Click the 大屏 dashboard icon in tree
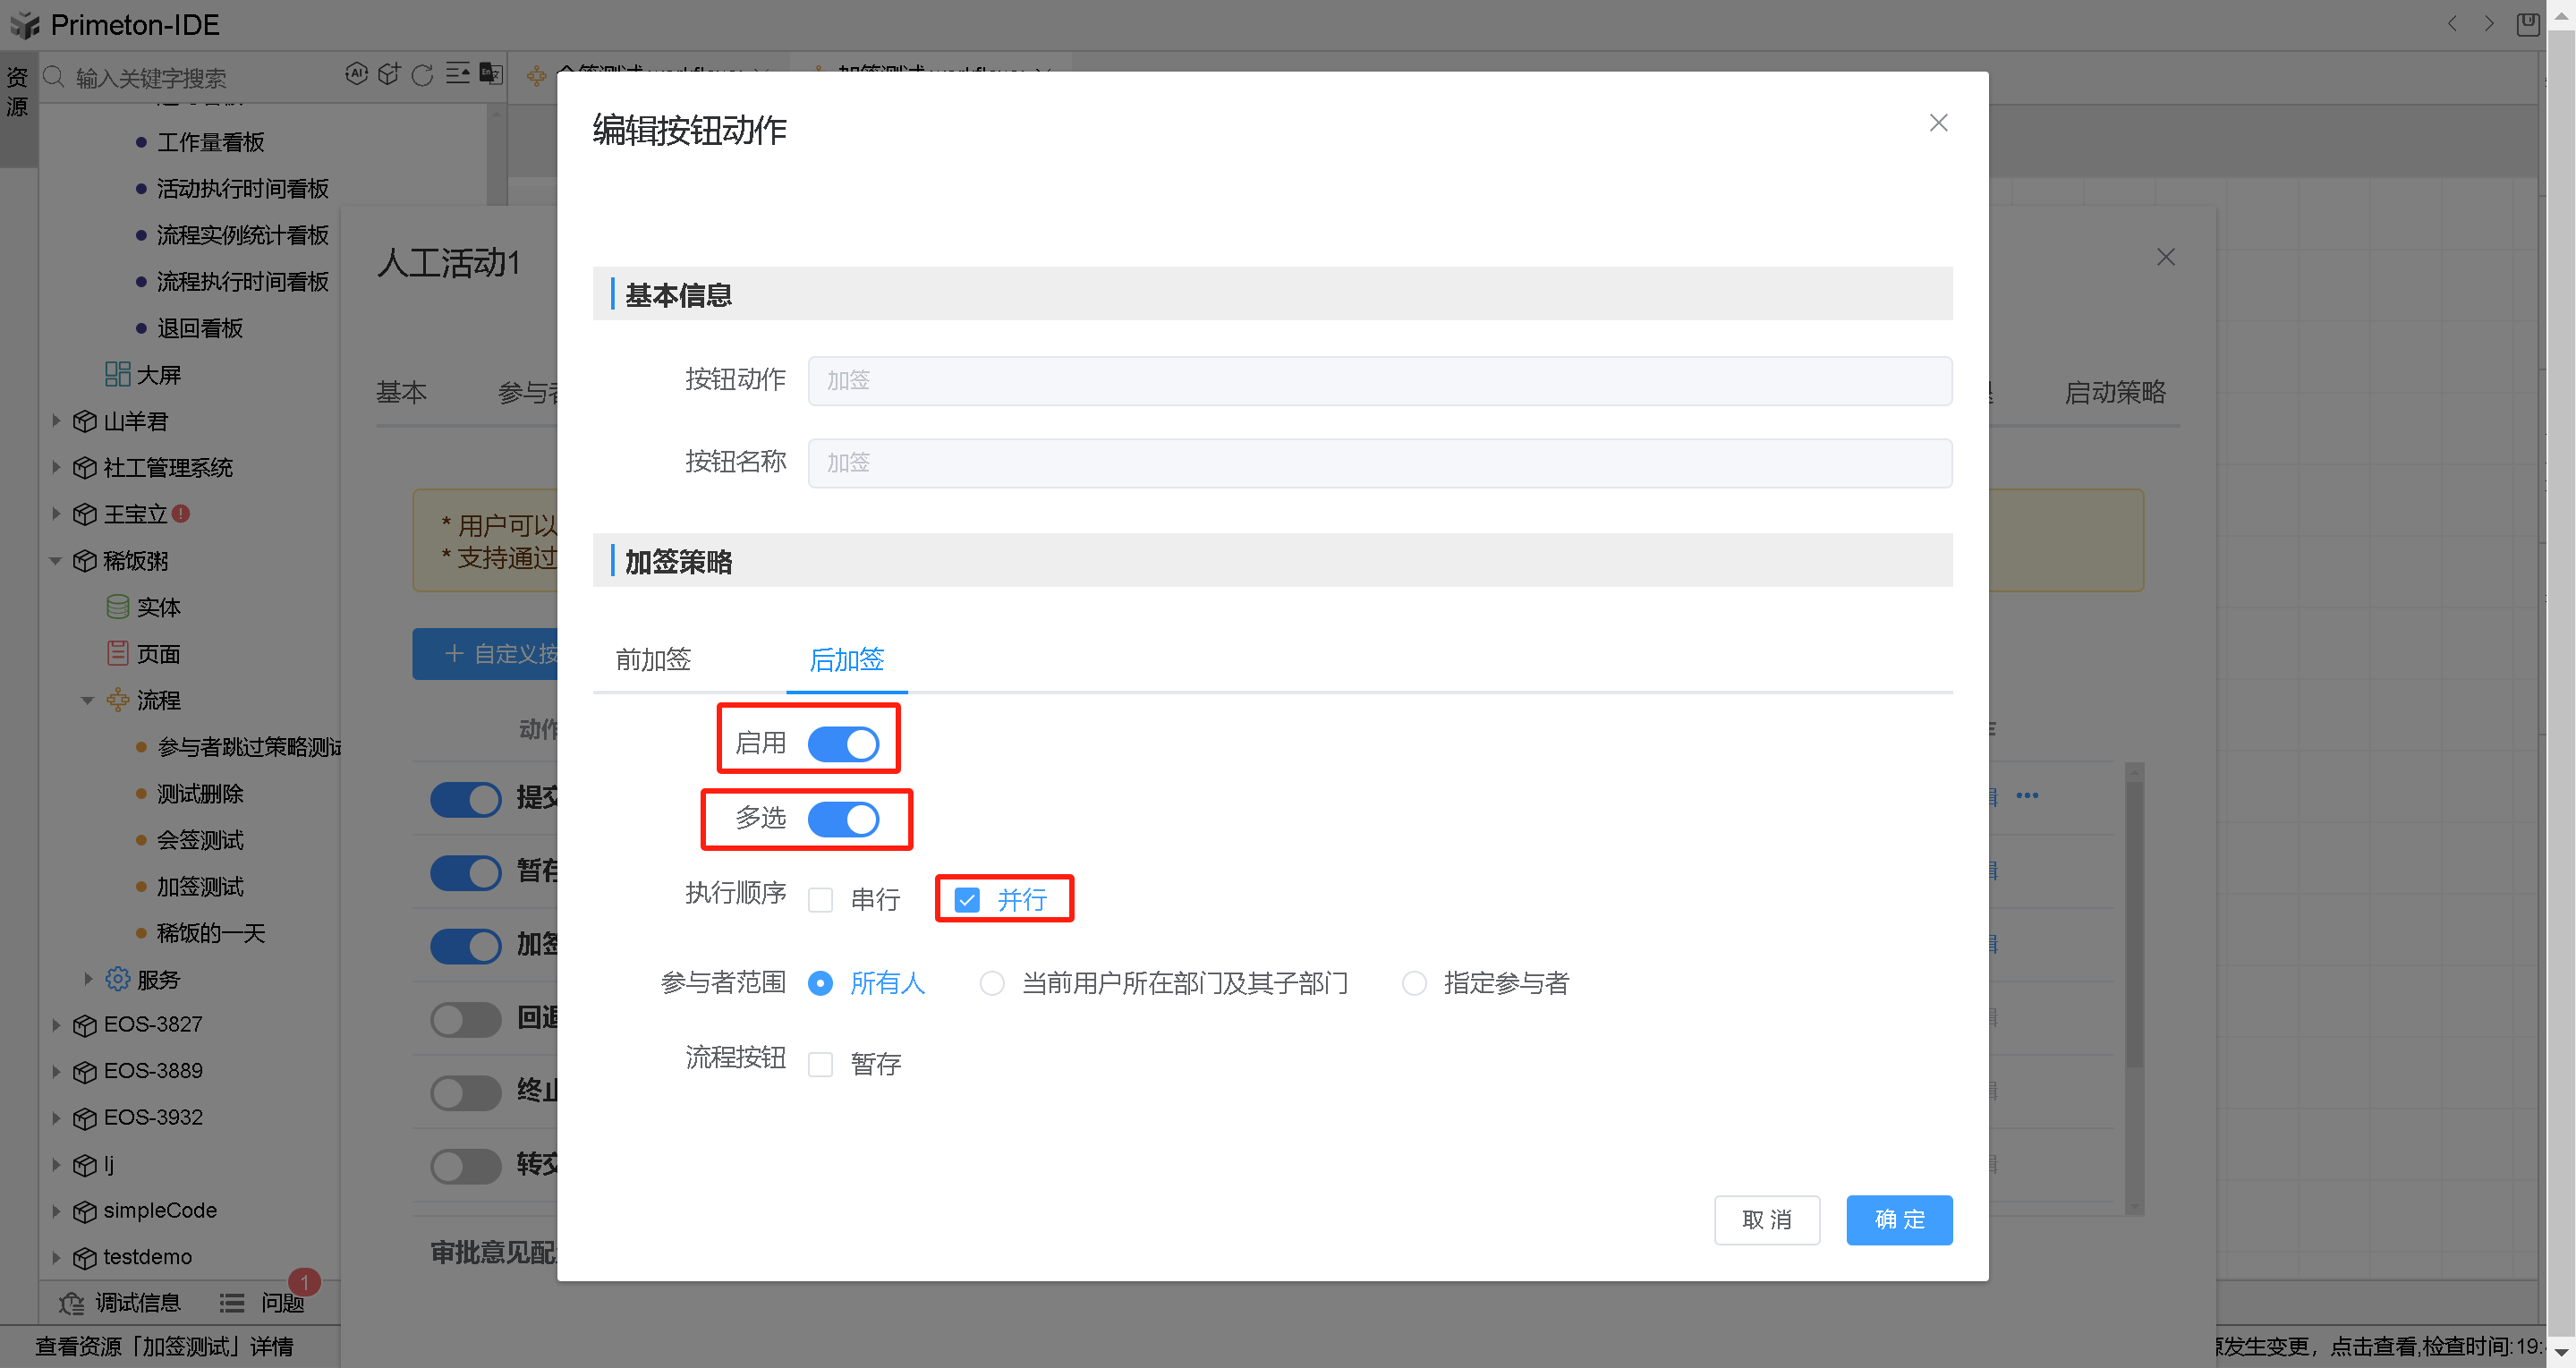This screenshot has height=1368, width=2576. [117, 374]
